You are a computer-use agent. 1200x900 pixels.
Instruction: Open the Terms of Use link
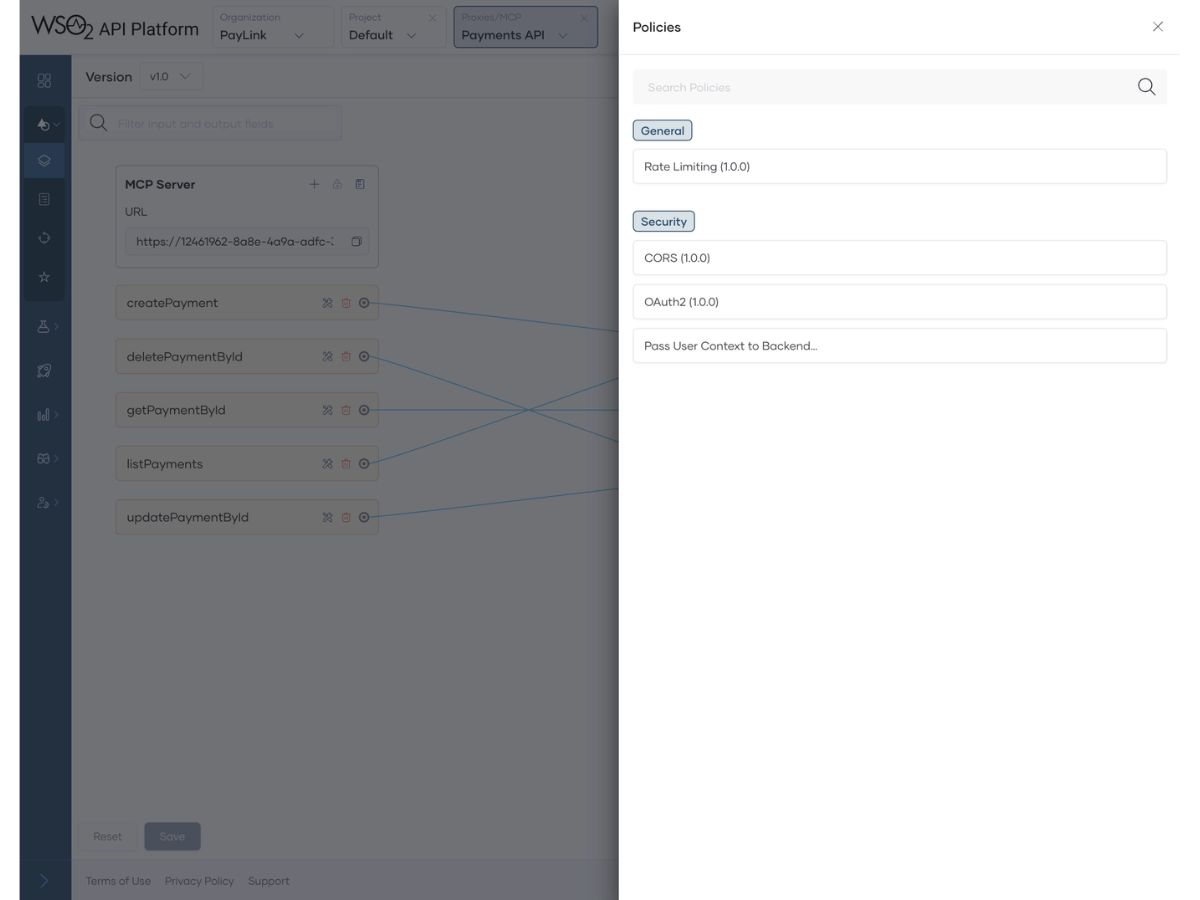118,881
